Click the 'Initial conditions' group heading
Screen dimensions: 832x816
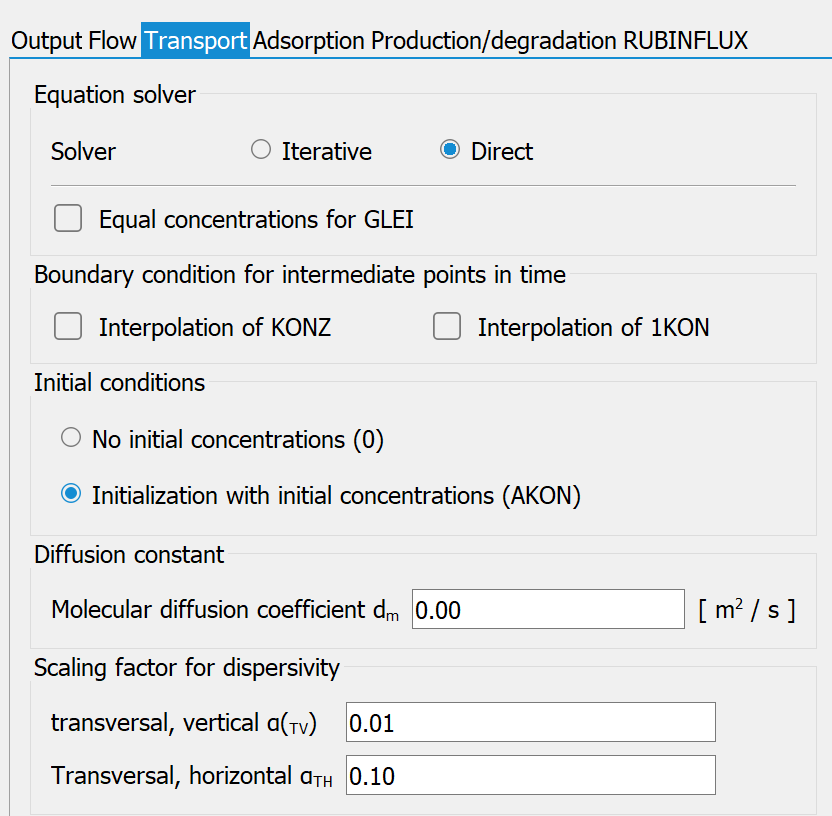tap(119, 383)
